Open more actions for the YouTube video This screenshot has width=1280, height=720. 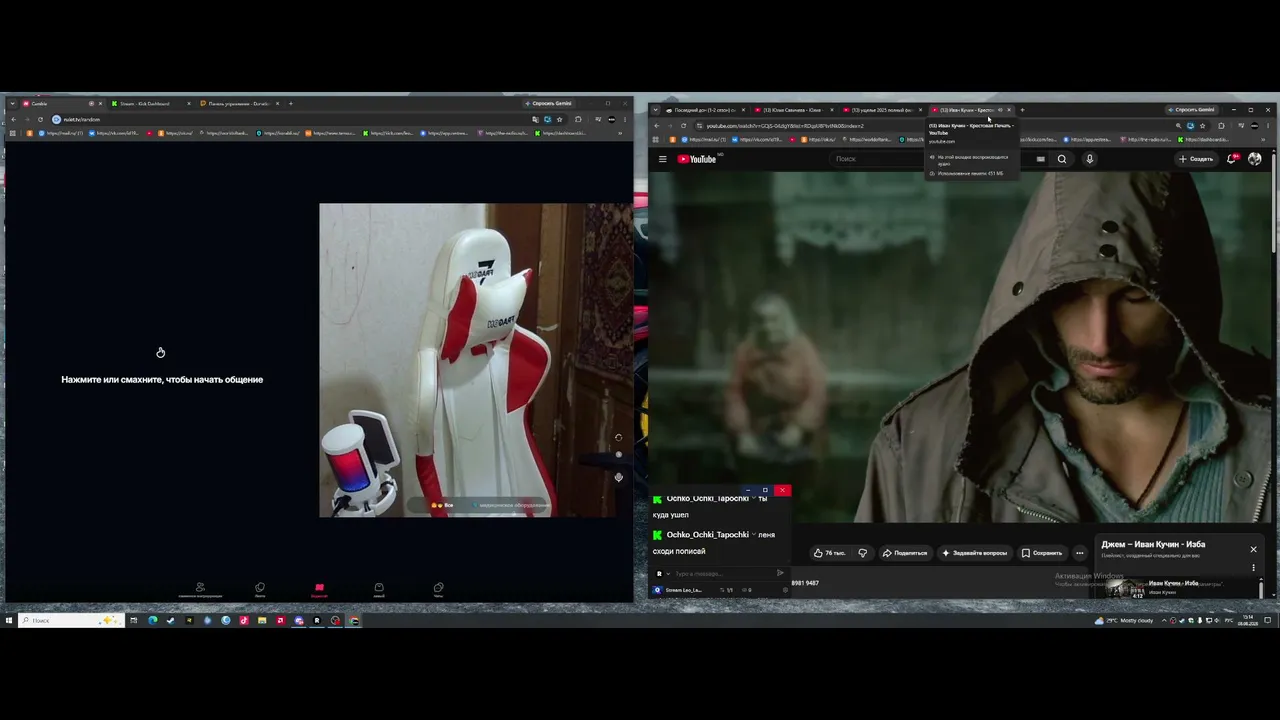coord(1079,553)
